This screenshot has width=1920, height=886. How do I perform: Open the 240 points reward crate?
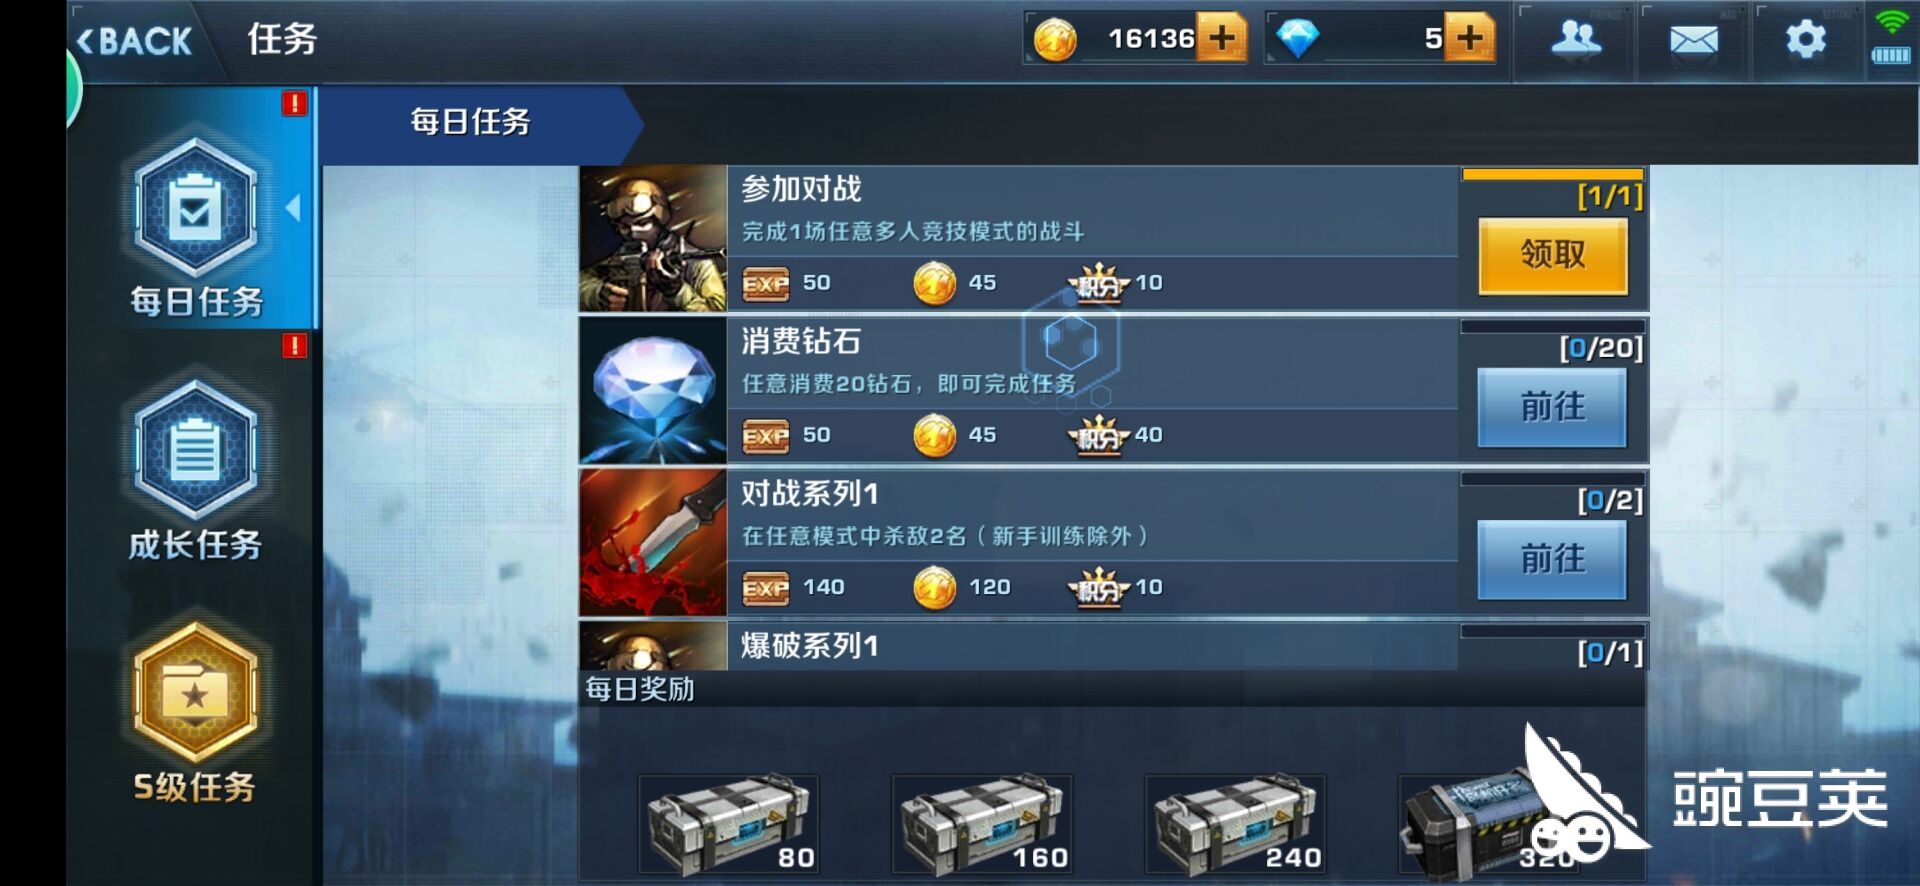1236,823
